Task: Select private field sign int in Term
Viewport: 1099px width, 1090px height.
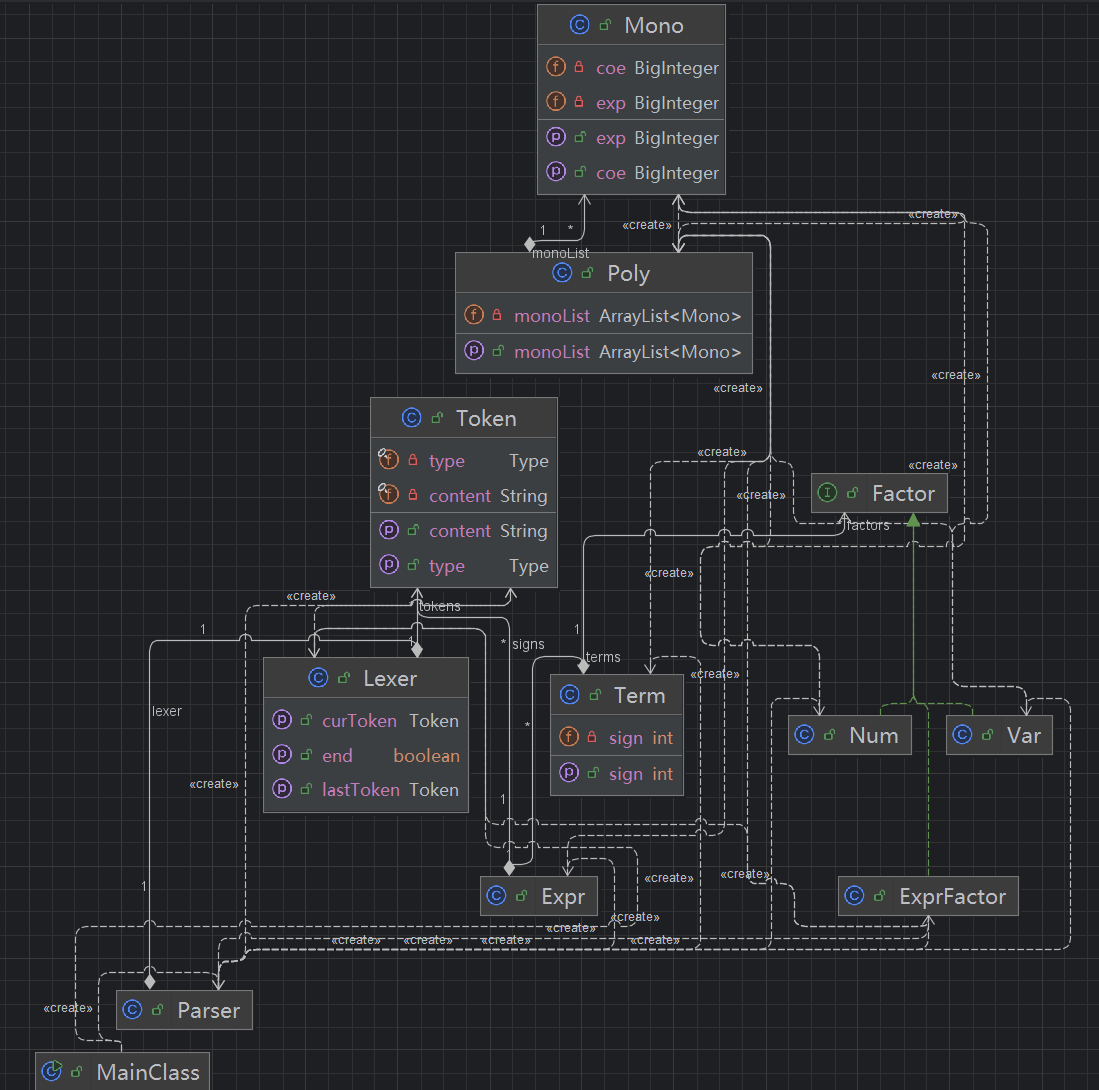Action: 616,738
